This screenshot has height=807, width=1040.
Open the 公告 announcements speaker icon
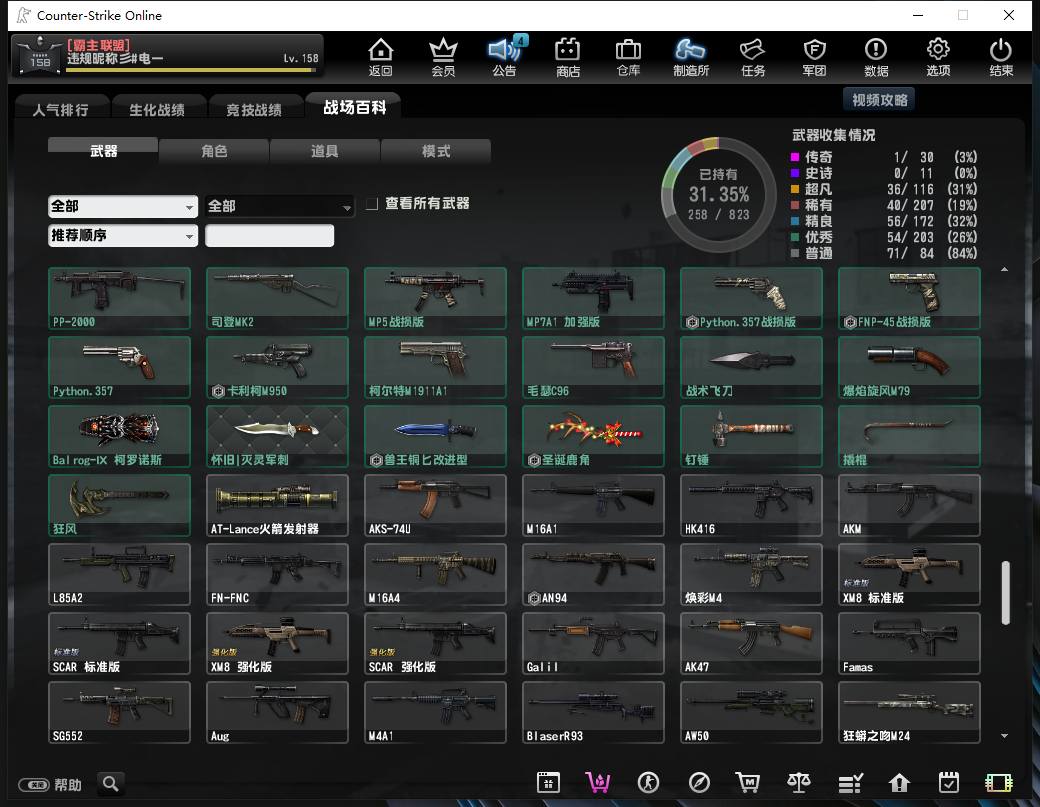coord(505,57)
